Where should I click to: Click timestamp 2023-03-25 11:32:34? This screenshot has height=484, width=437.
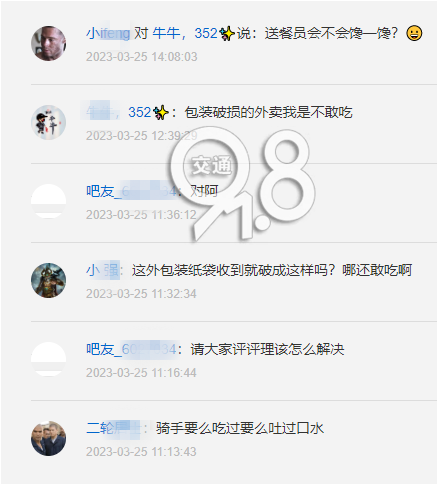(x=141, y=294)
